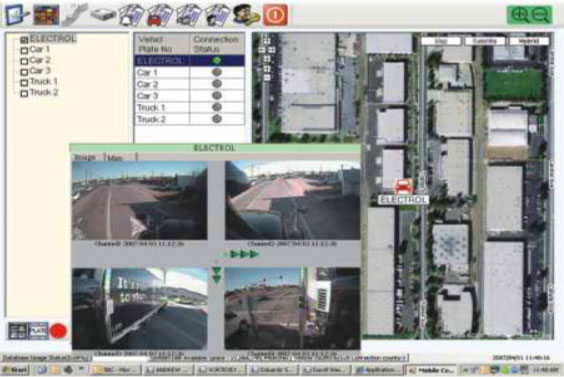Open the top-left camera channel thumbnail
Viewport: 564px width, 377px height.
pyautogui.click(x=140, y=200)
